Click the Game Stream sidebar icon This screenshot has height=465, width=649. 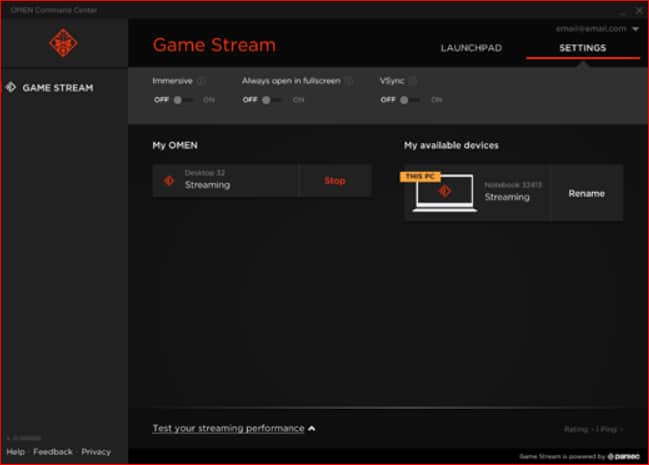point(11,87)
